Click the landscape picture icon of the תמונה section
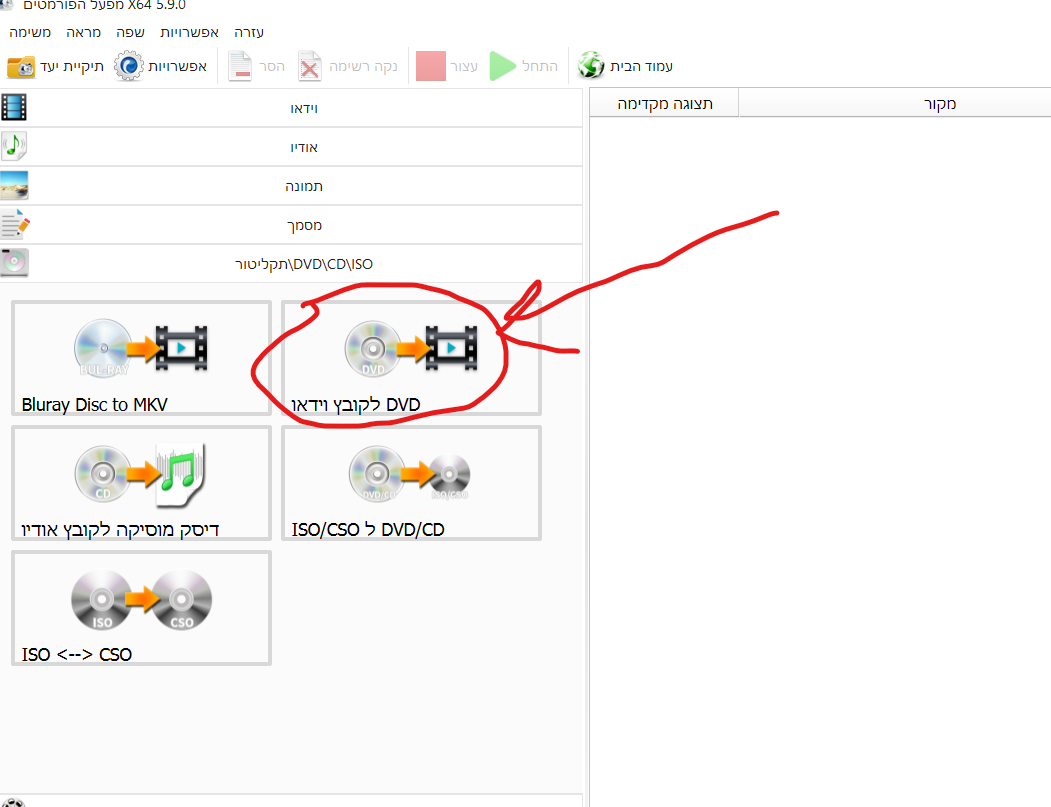Viewport: 1051px width, 807px height. [x=15, y=186]
